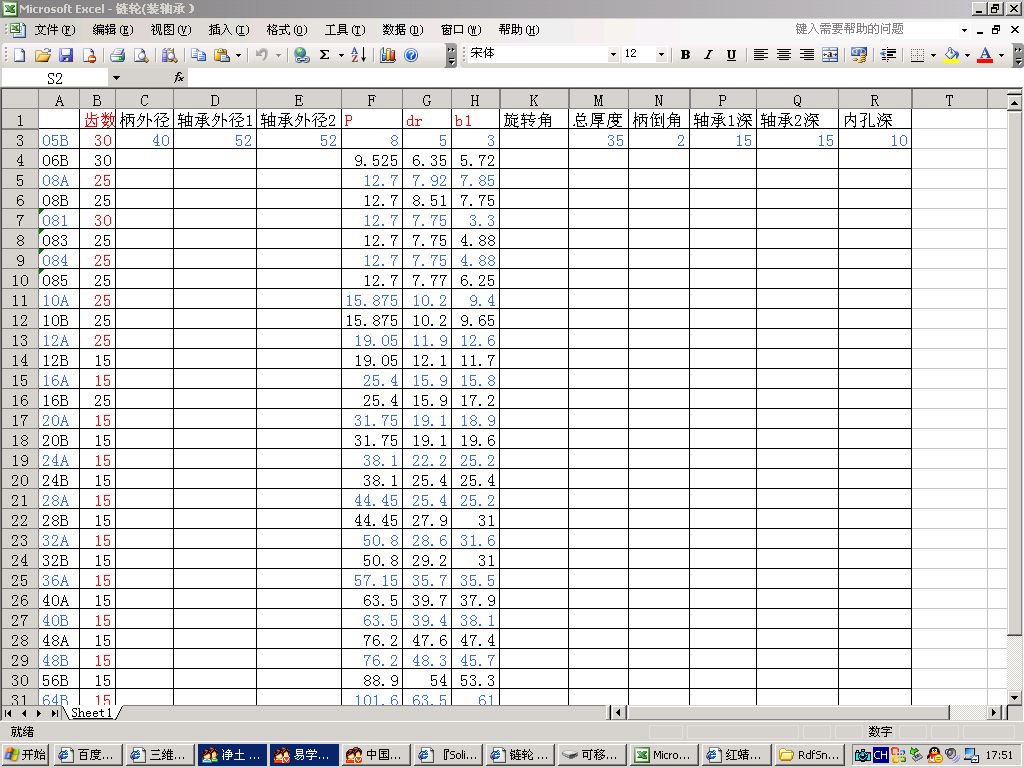Open Excel Help with the question mark icon
The width and height of the screenshot is (1024, 768).
click(411, 55)
